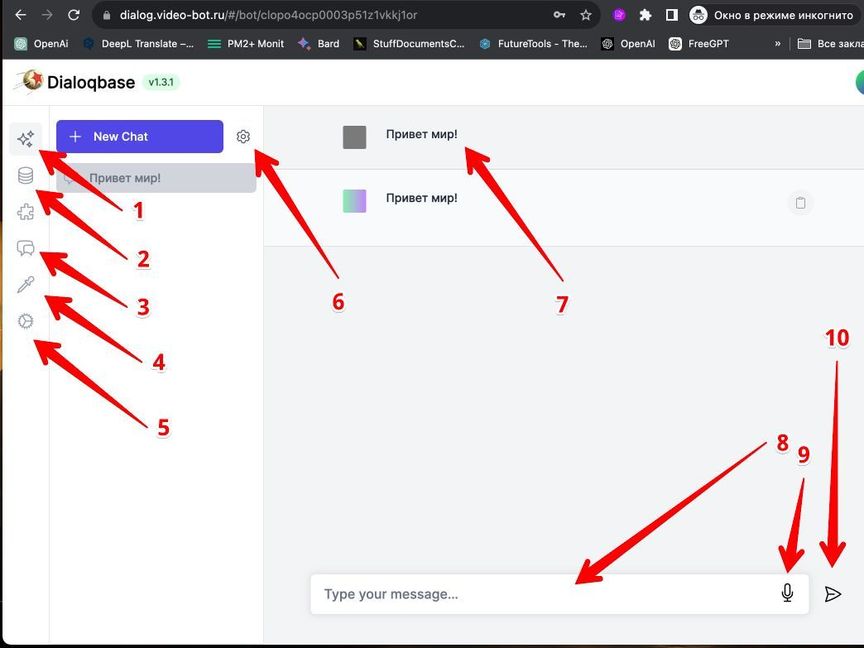Open the OpenAi bookmark left of DeepL
Image resolution: width=864 pixels, height=648 pixels.
[41, 44]
